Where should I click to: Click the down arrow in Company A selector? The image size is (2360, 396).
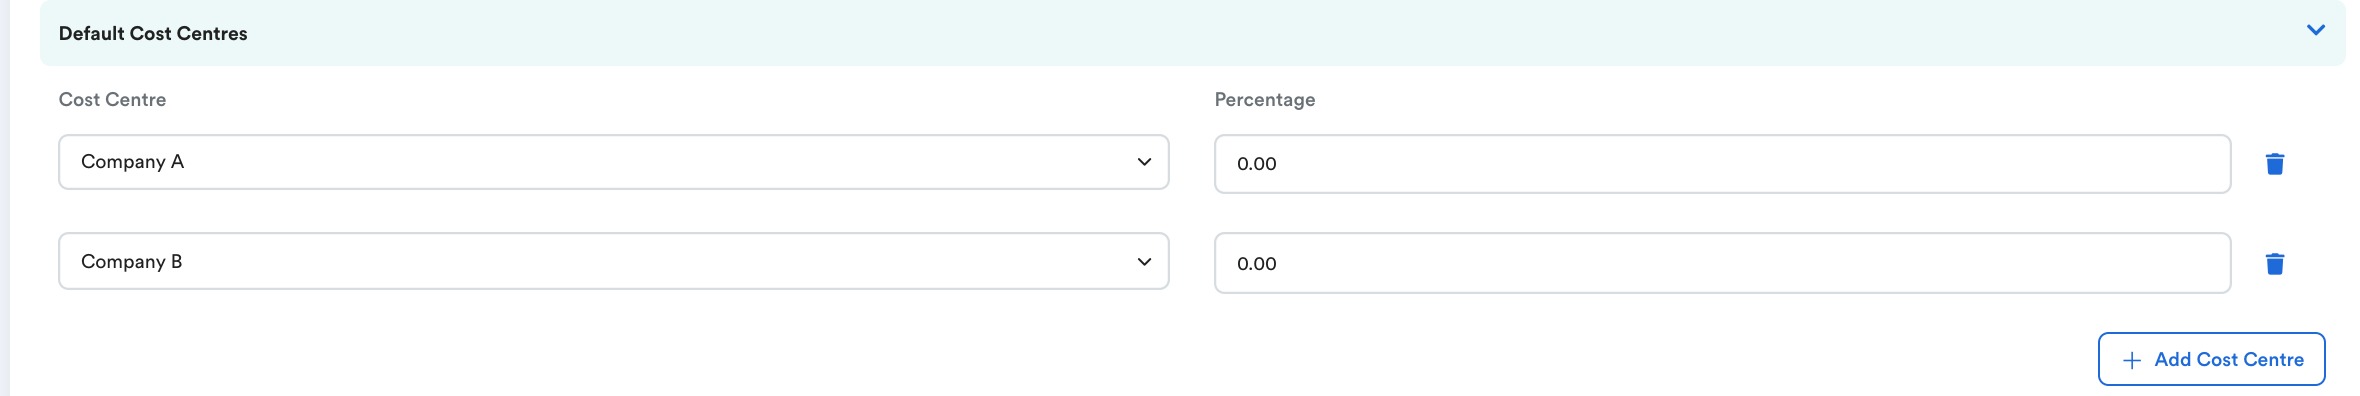tap(1144, 162)
